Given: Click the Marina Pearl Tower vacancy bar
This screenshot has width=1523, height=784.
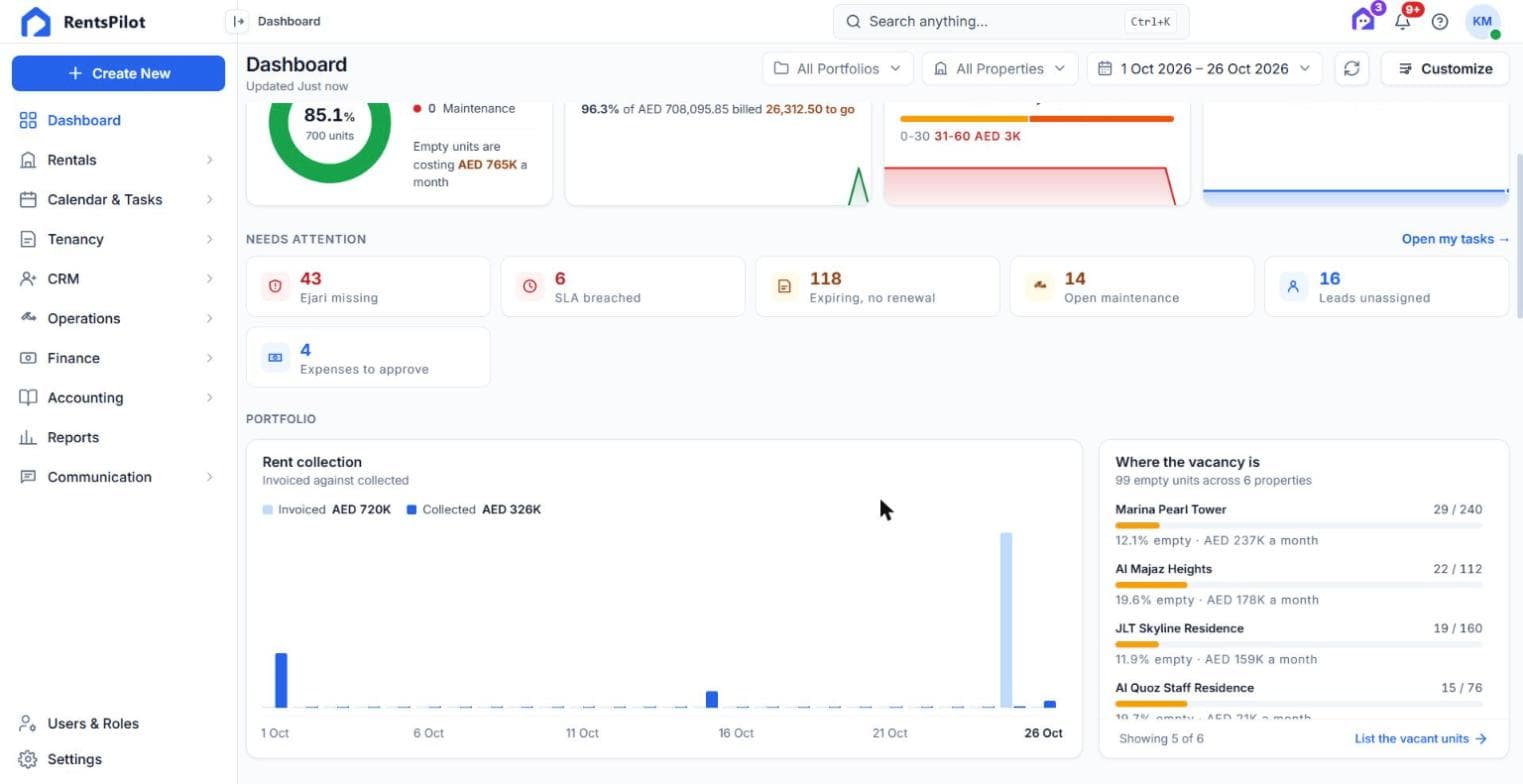Looking at the screenshot, I should [x=1299, y=525].
